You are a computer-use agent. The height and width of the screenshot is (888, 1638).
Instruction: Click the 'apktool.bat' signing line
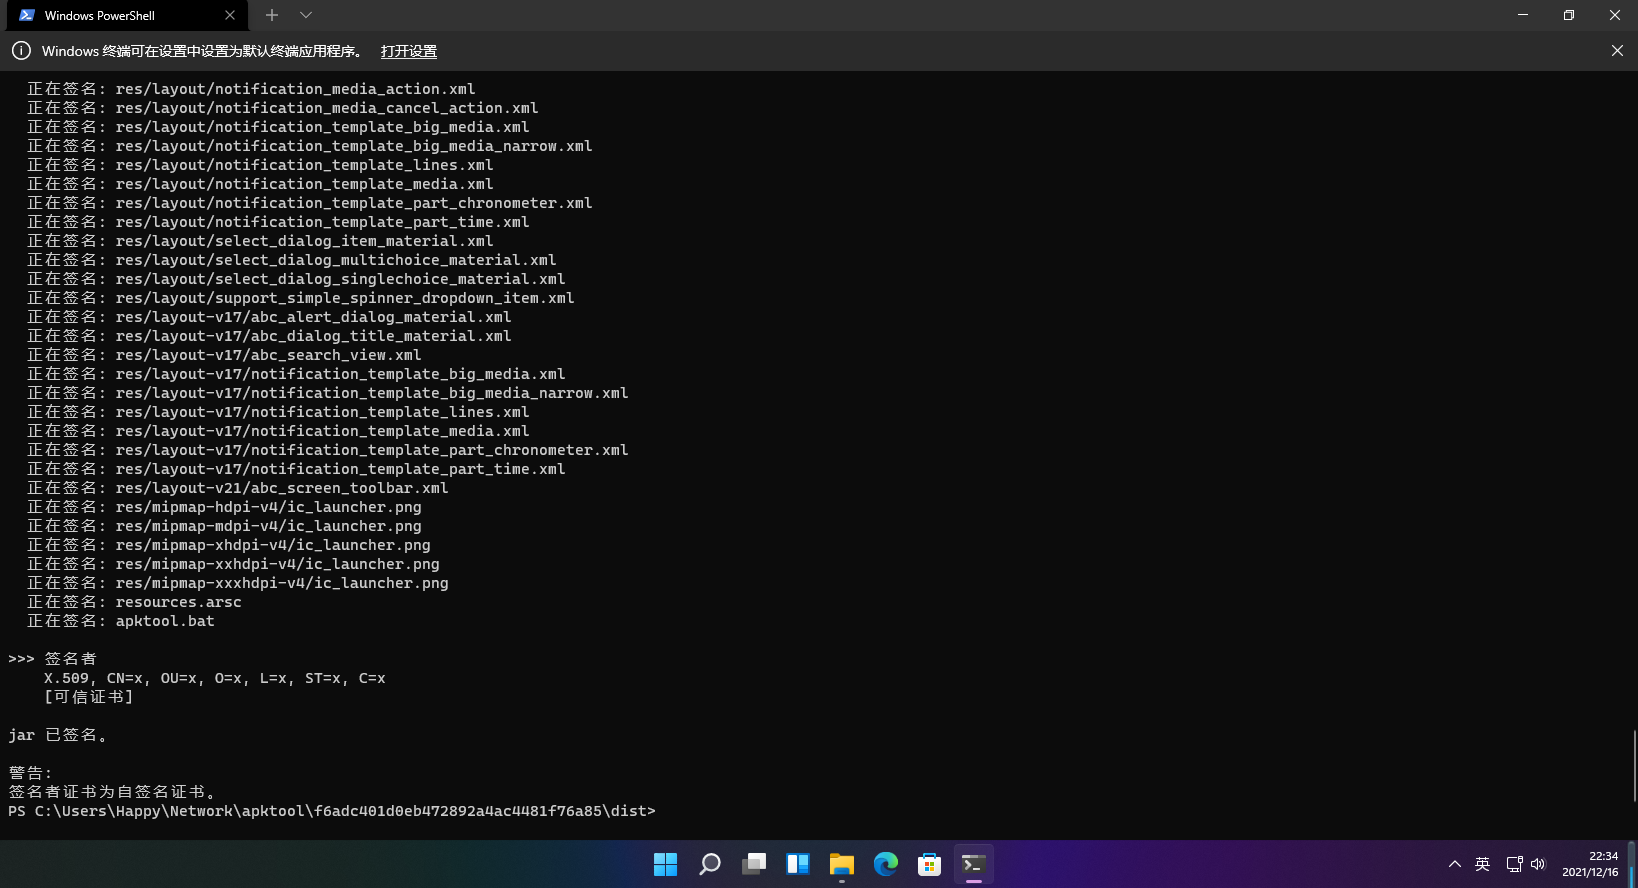(121, 621)
